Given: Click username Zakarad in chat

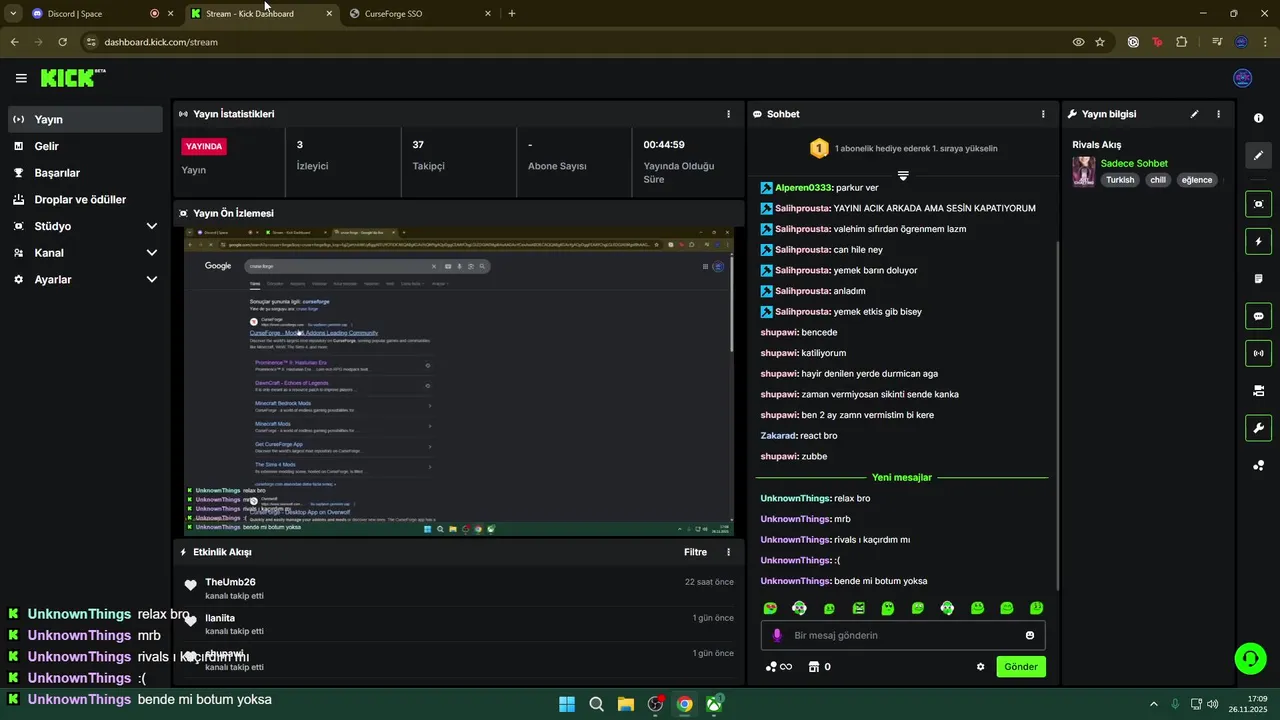Looking at the screenshot, I should pyautogui.click(x=778, y=436).
